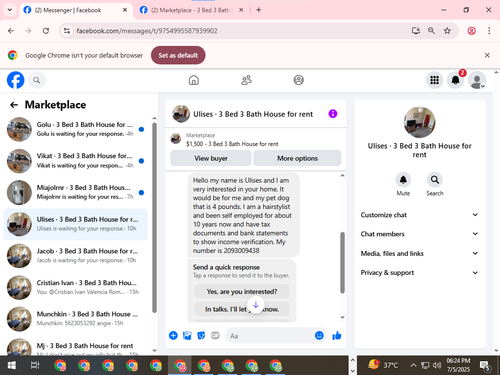Open the notifications bell with badge
This screenshot has width=500, height=375.
[x=455, y=80]
